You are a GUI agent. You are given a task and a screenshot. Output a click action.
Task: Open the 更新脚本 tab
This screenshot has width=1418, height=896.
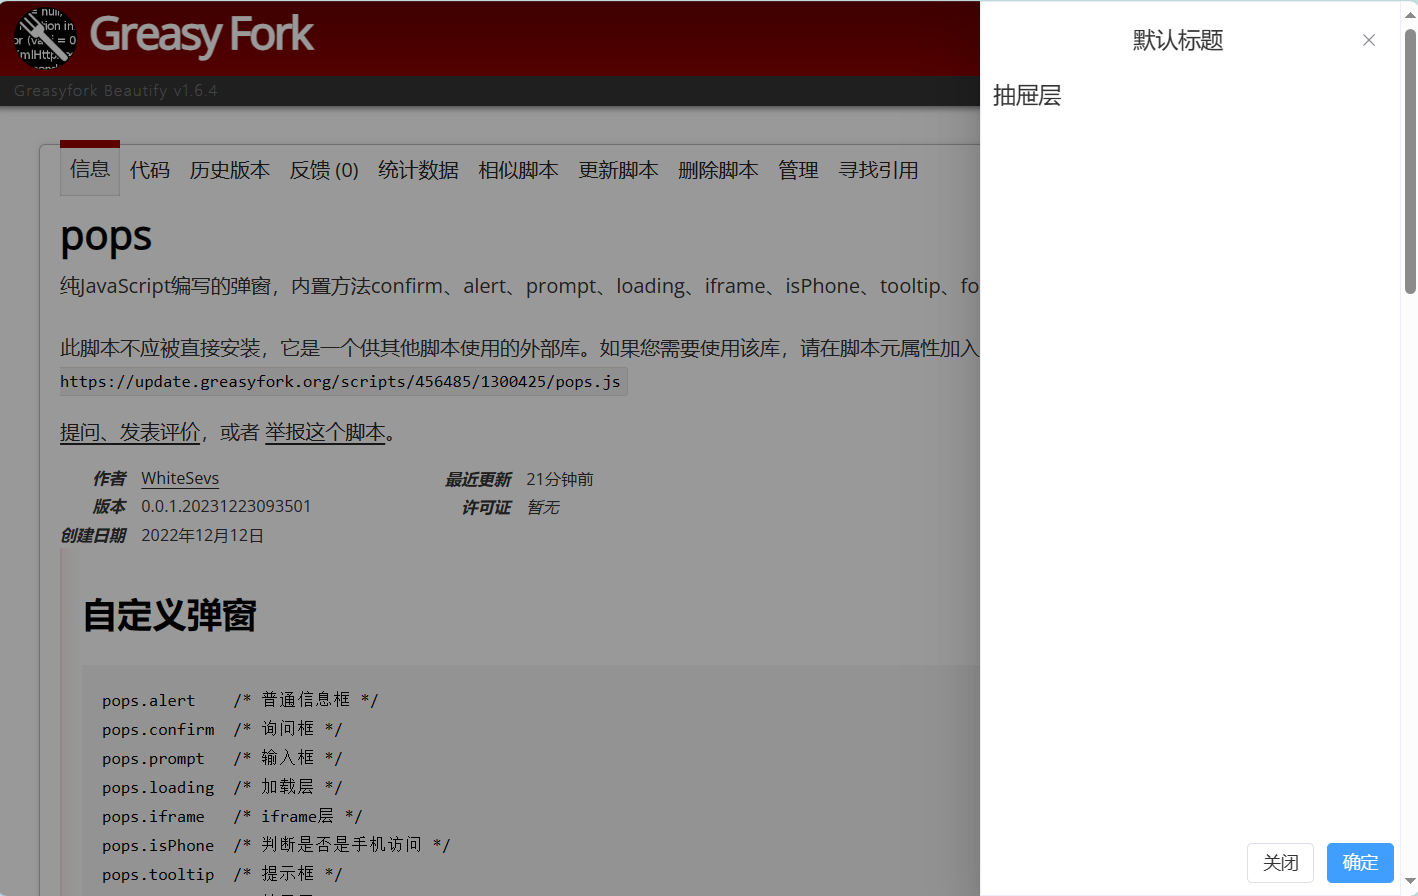pos(618,170)
